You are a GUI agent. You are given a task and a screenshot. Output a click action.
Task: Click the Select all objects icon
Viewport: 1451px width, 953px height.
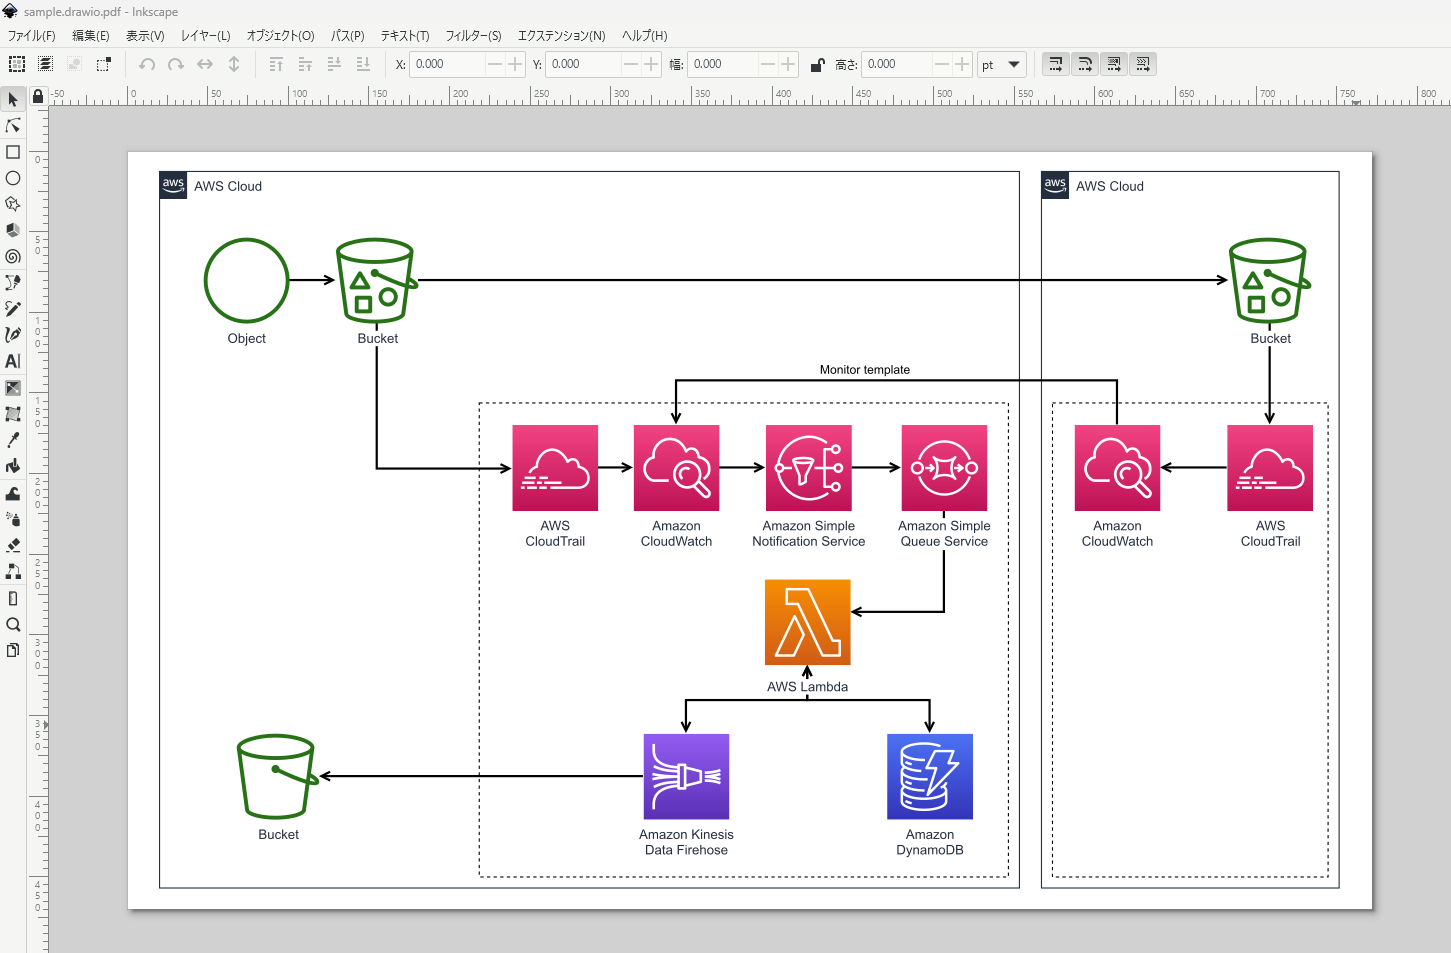[x=17, y=64]
